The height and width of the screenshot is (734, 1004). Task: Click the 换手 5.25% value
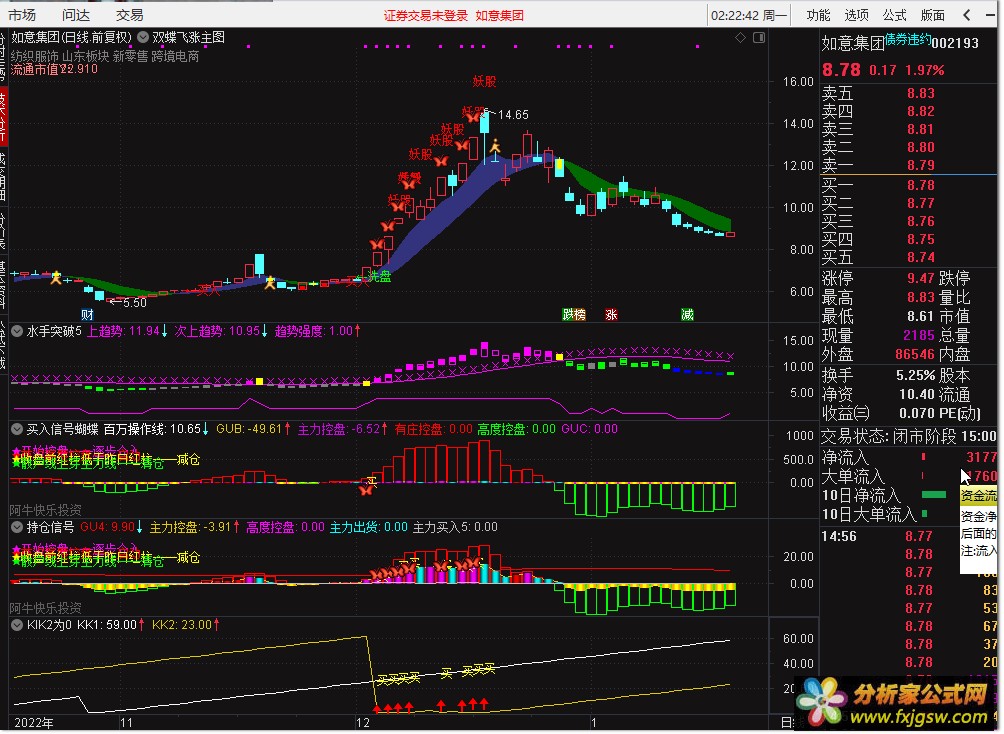point(915,375)
